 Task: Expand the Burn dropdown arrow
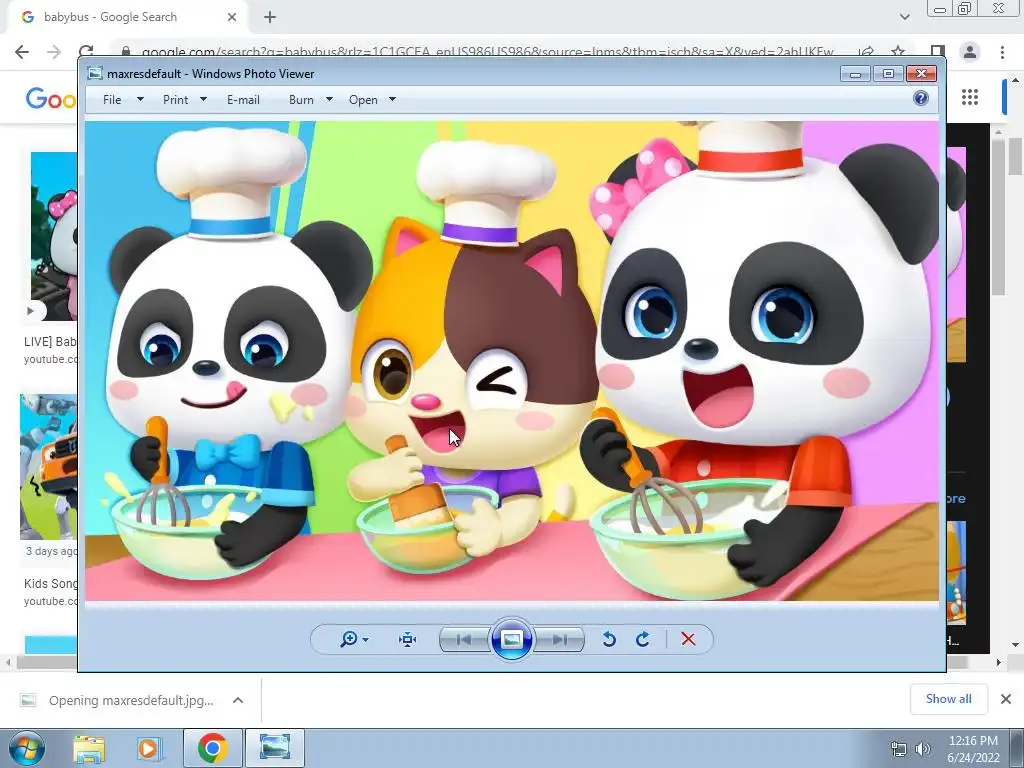tap(329, 99)
